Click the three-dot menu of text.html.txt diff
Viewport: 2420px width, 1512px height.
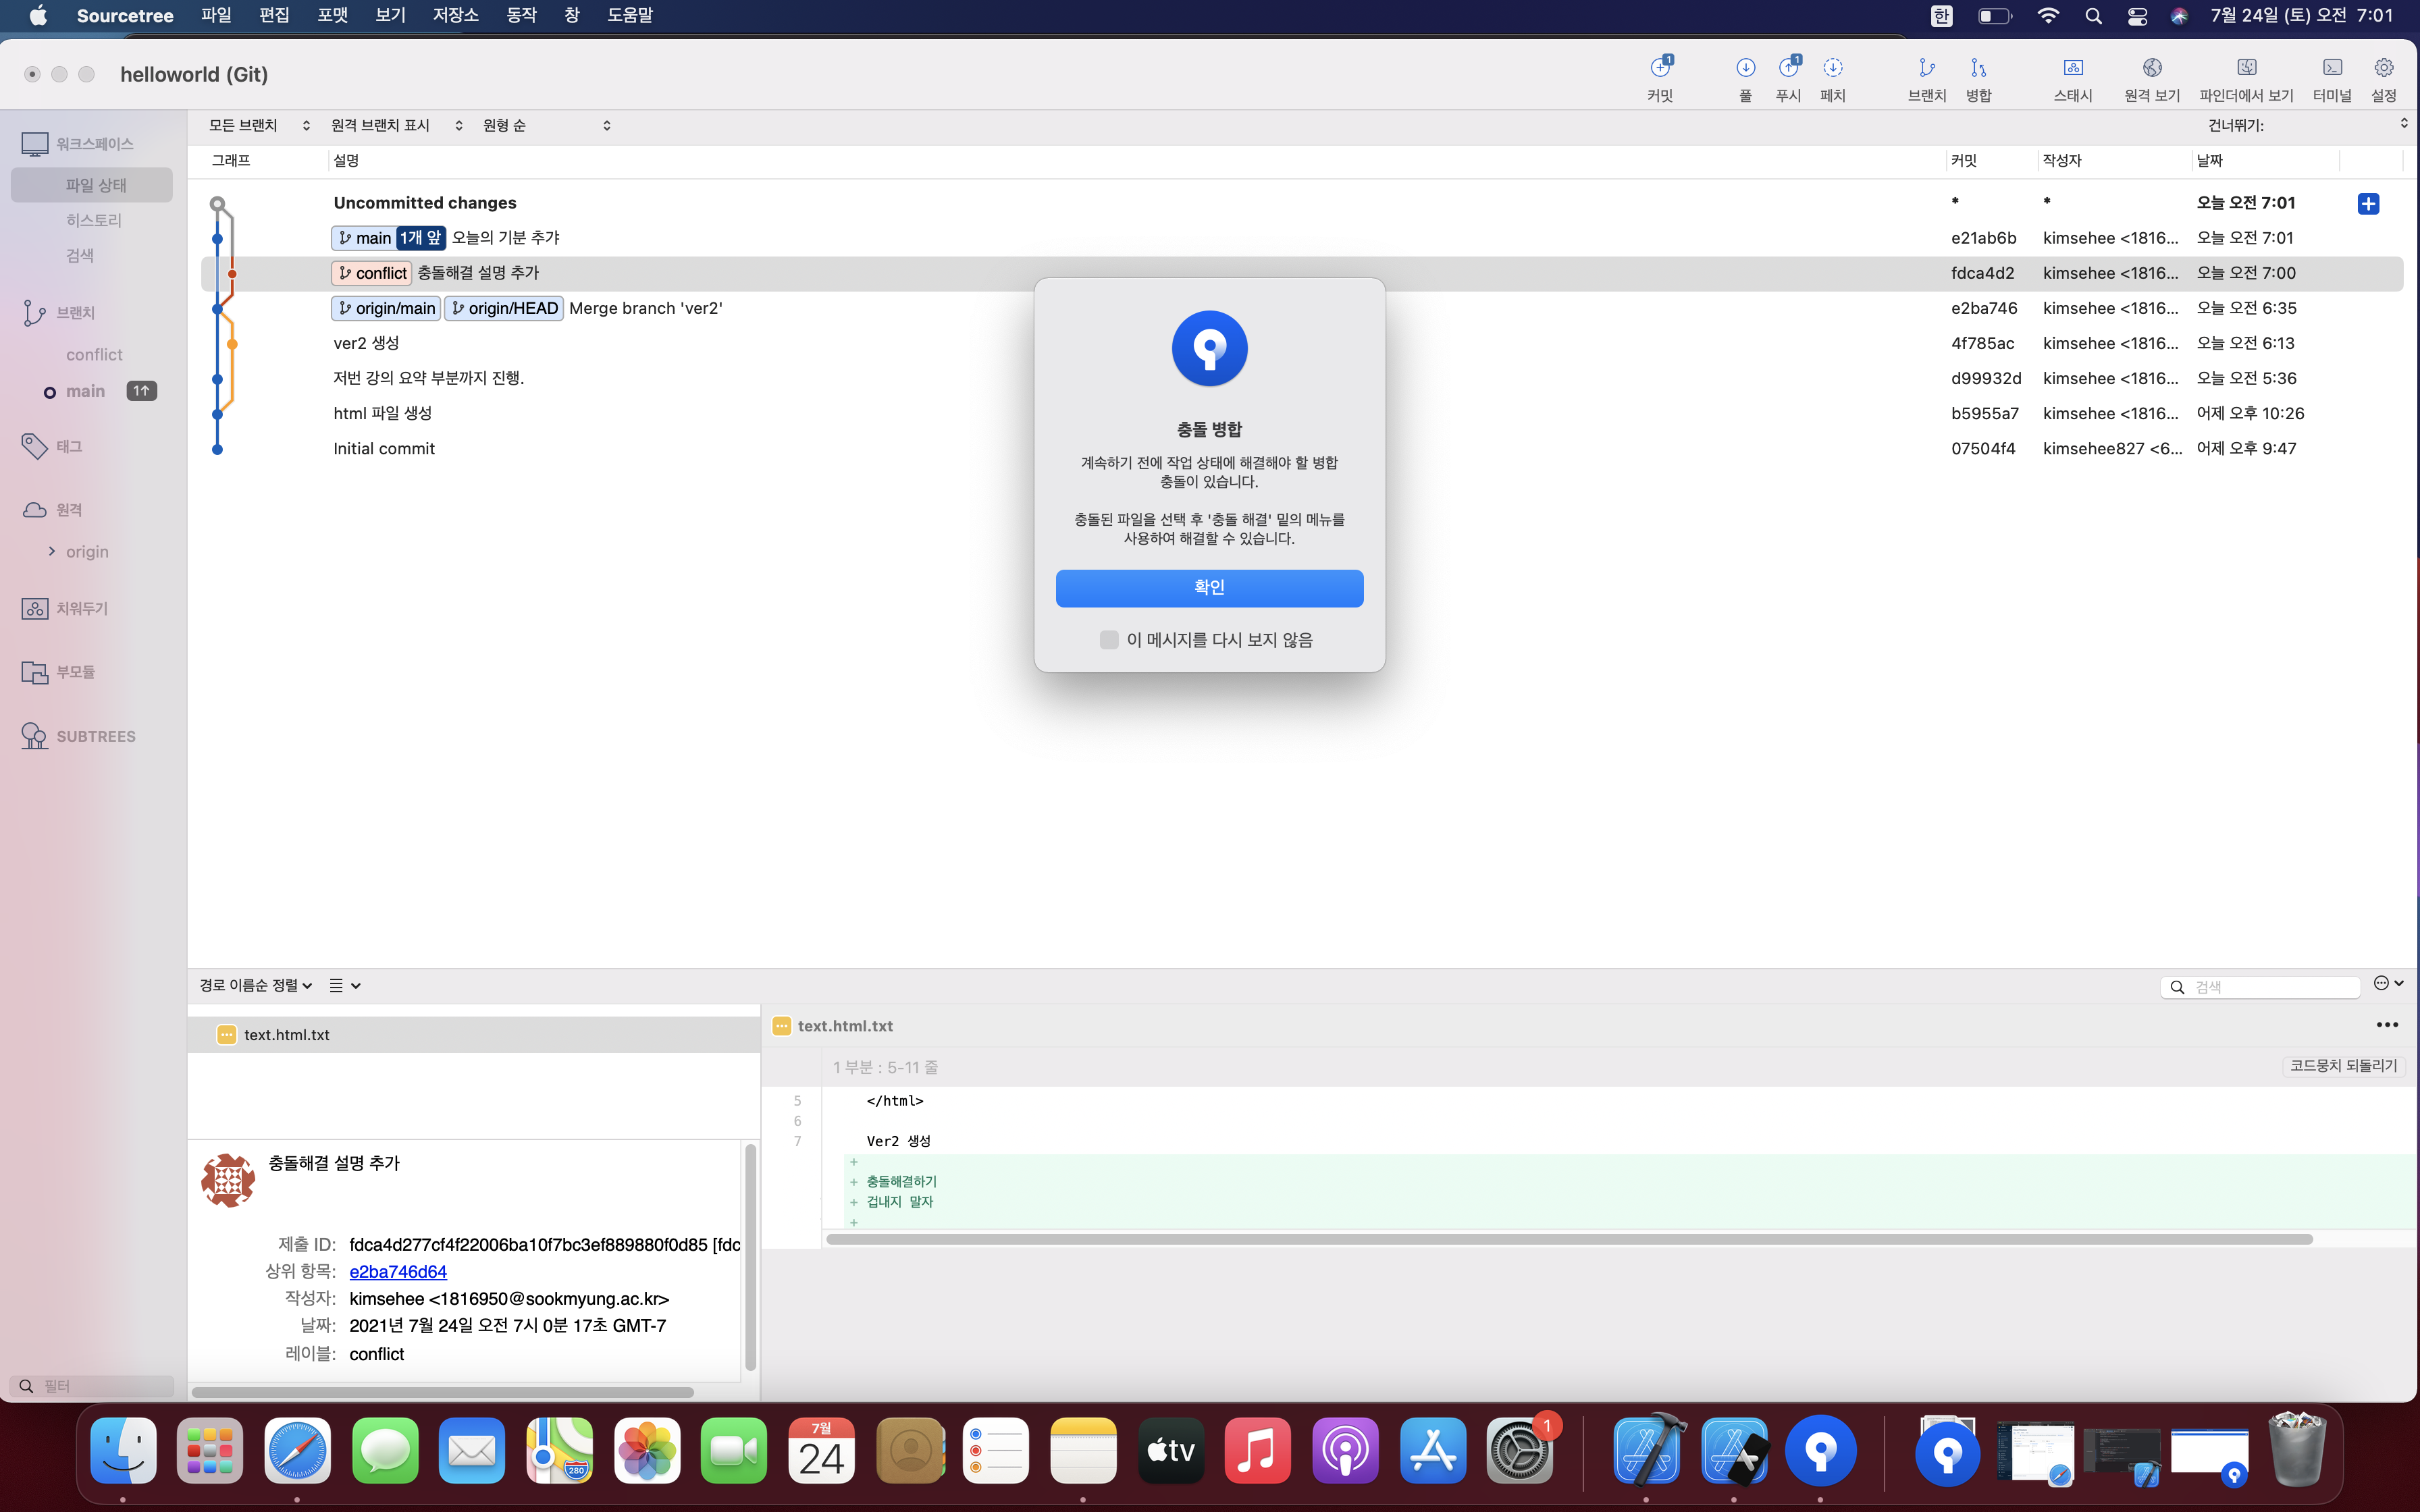click(2387, 1025)
